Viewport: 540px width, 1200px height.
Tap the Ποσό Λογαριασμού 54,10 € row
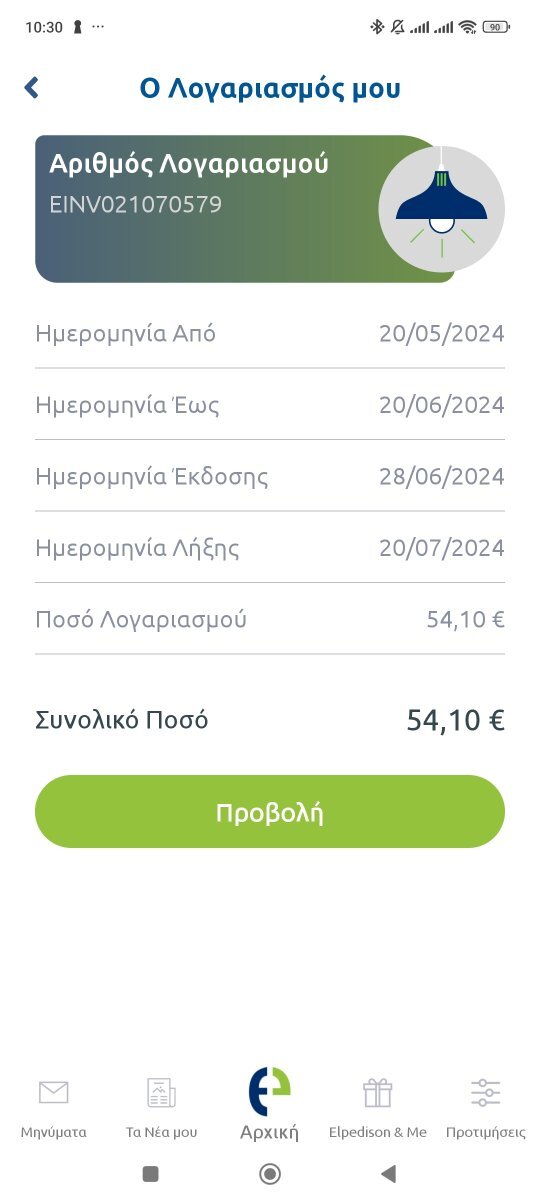point(270,619)
